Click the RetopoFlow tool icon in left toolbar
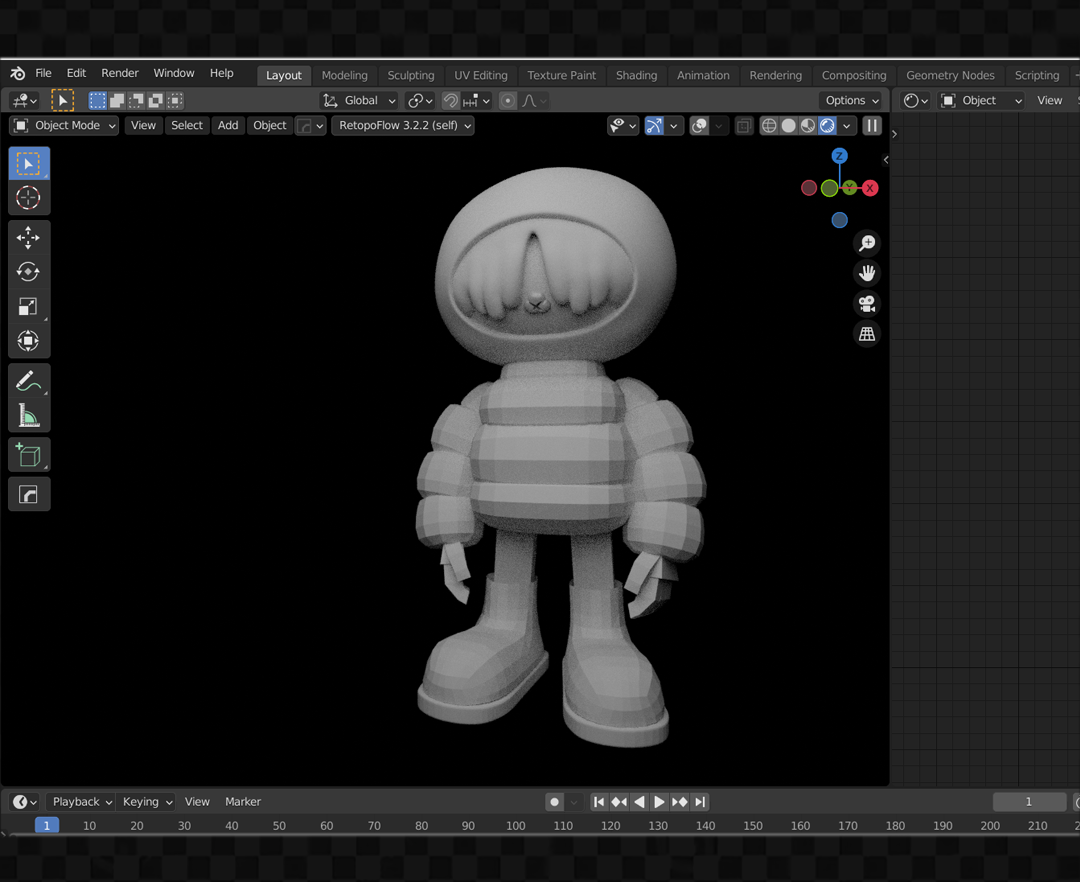 click(x=29, y=494)
